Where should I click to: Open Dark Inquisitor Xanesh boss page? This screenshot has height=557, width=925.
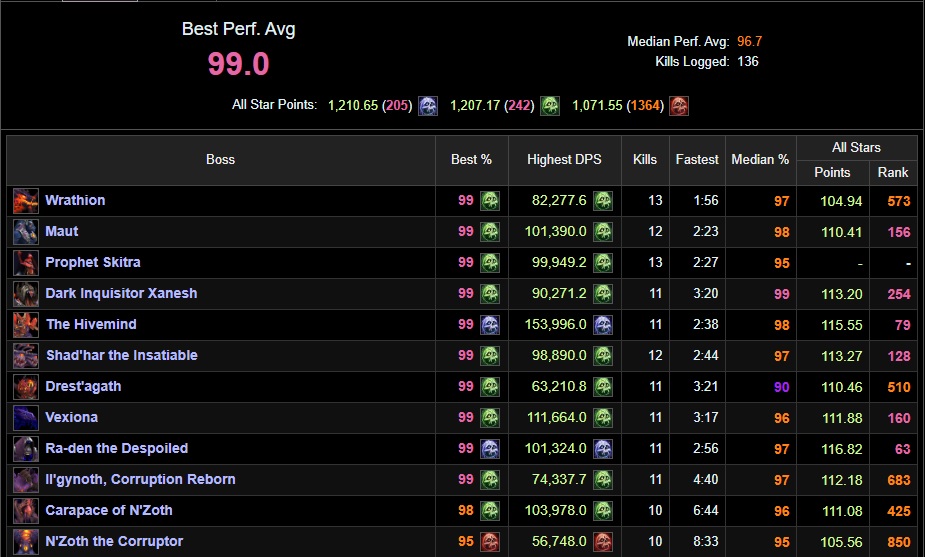tap(121, 294)
